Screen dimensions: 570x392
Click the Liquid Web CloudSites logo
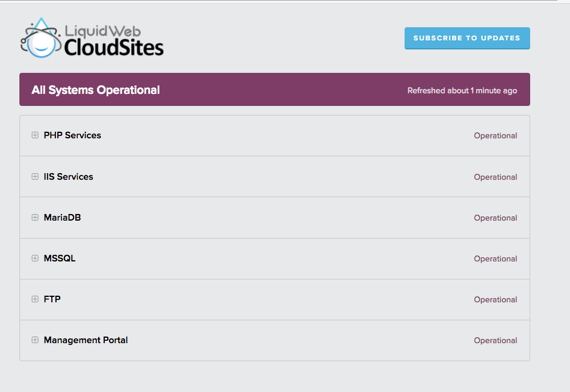[x=92, y=38]
